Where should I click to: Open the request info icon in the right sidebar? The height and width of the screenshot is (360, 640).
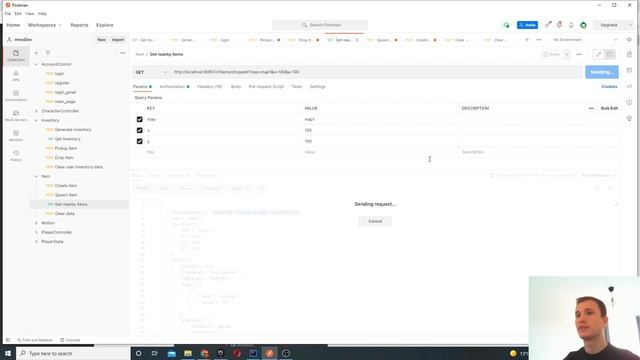click(x=629, y=102)
